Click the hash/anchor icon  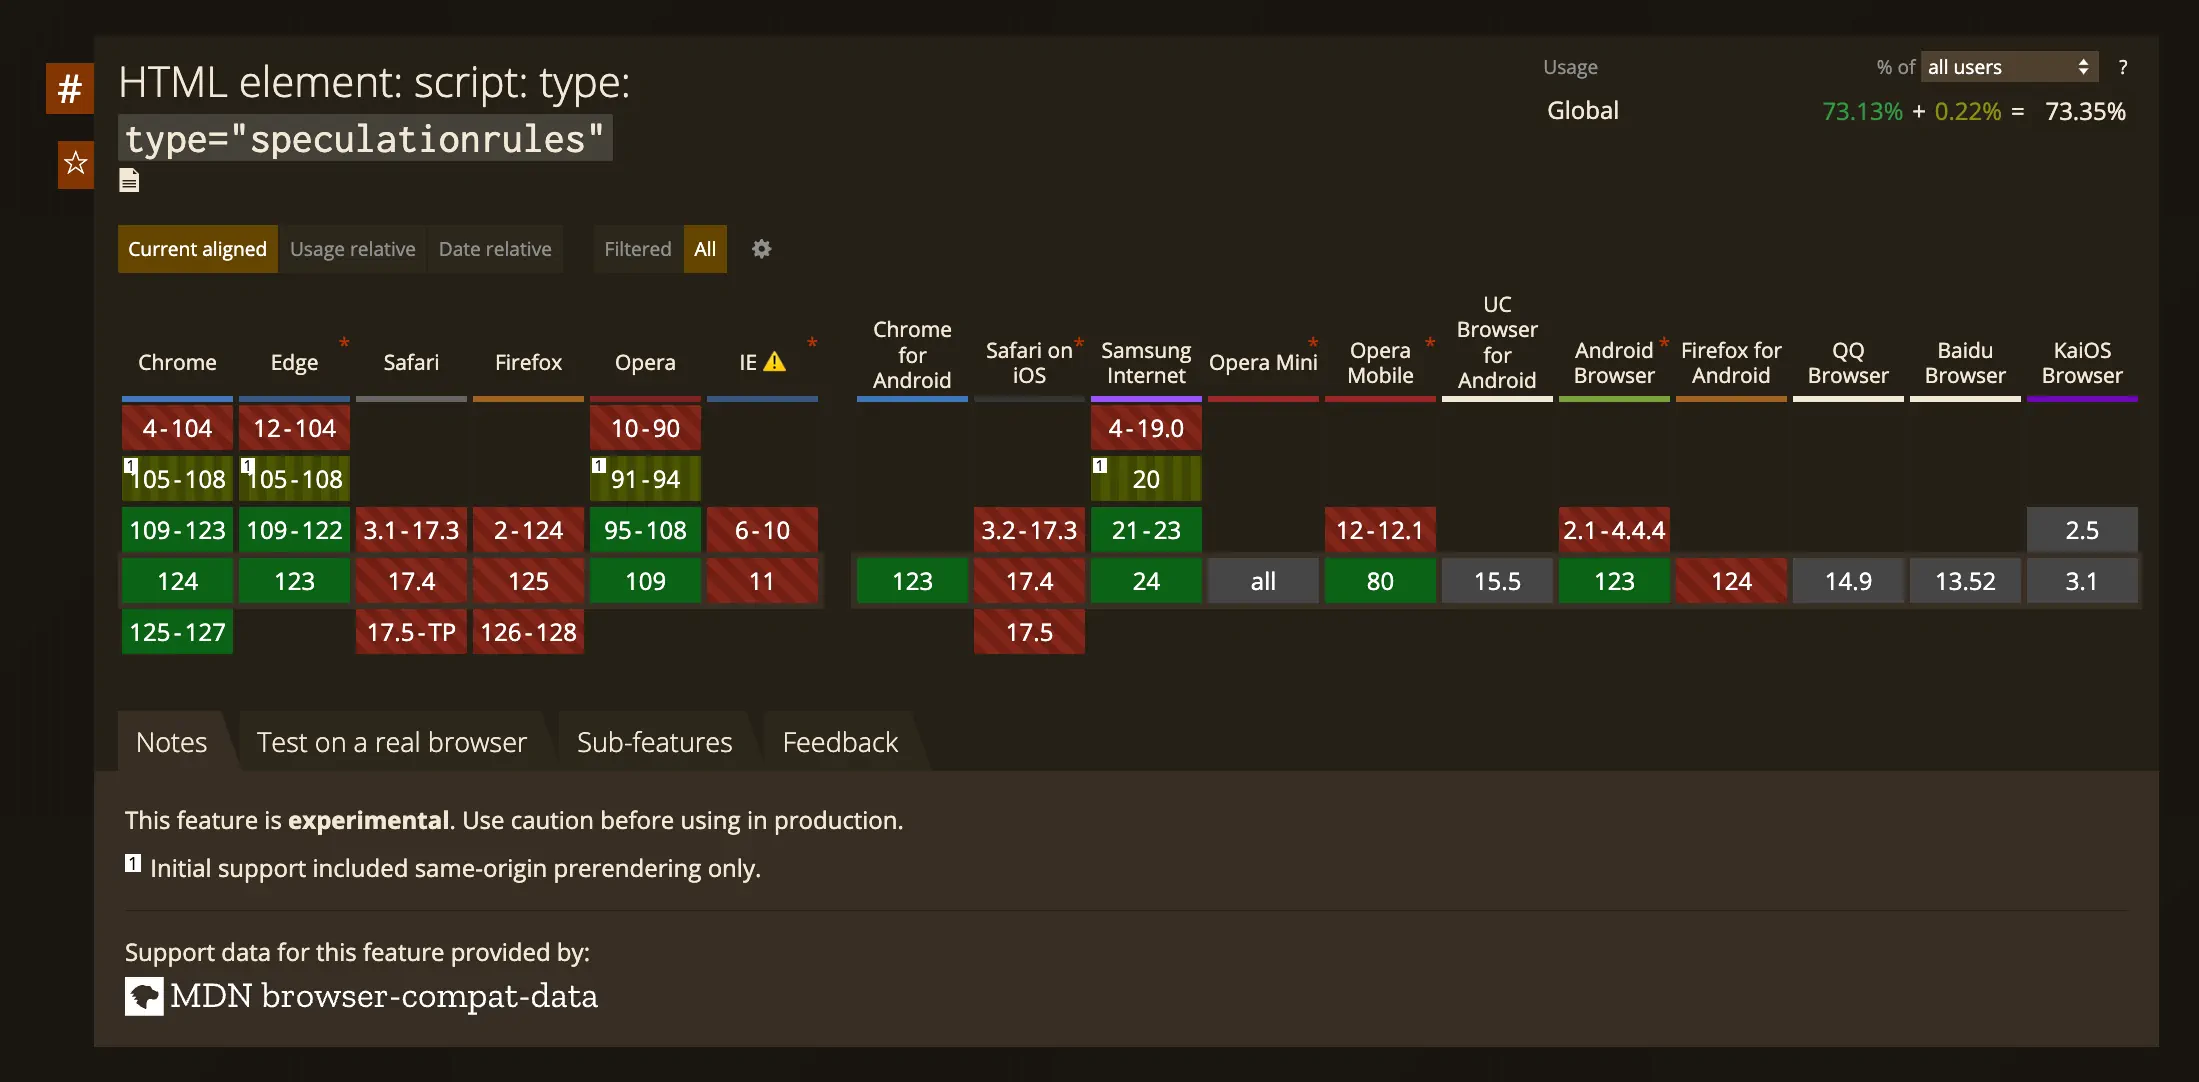(x=74, y=88)
